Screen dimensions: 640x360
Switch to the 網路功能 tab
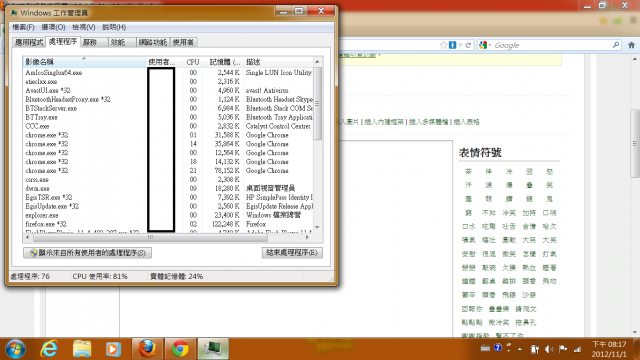pos(153,42)
